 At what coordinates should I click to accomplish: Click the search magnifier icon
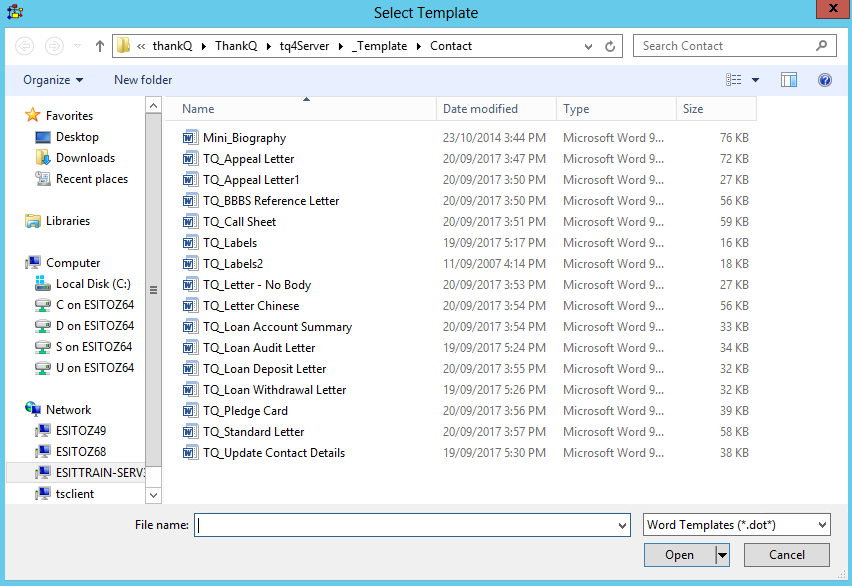pos(821,46)
